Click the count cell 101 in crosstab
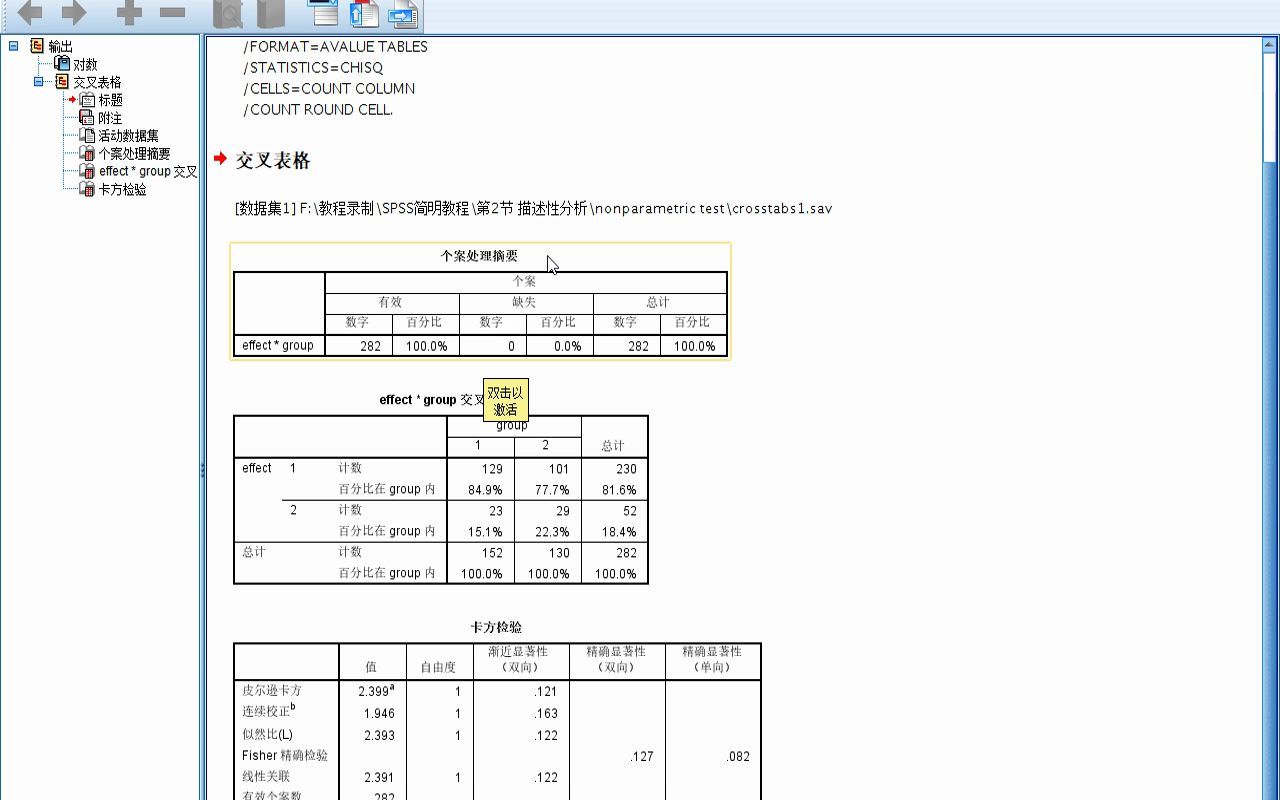Screen dimensions: 1280x800 [x=558, y=469]
